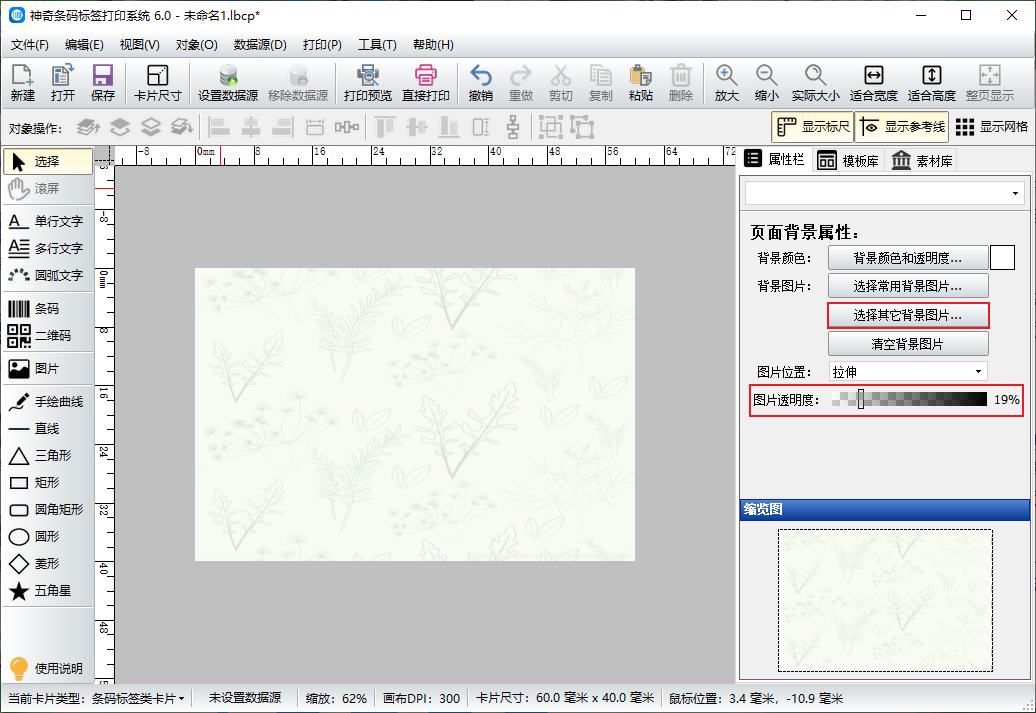
Task: Select the 圆角矩形 rounded rectangle tool
Action: click(x=48, y=509)
